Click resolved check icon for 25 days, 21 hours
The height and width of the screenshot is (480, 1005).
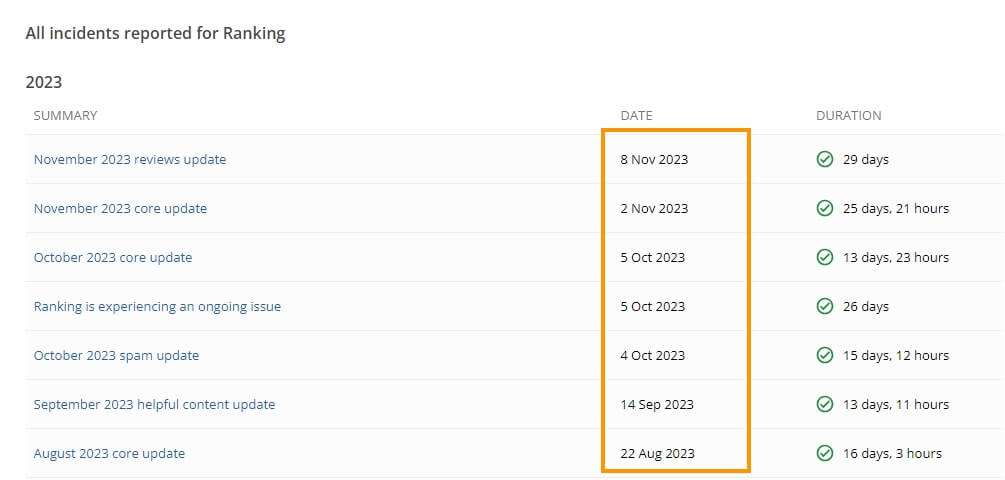[x=825, y=208]
